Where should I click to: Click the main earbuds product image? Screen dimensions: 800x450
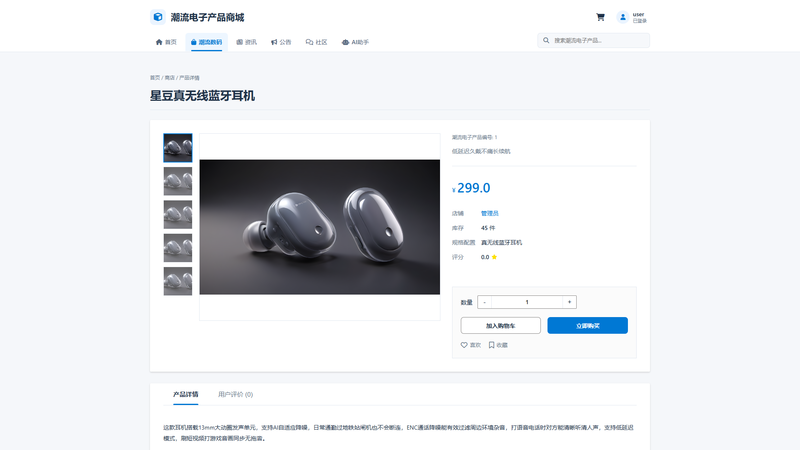[x=319, y=227]
